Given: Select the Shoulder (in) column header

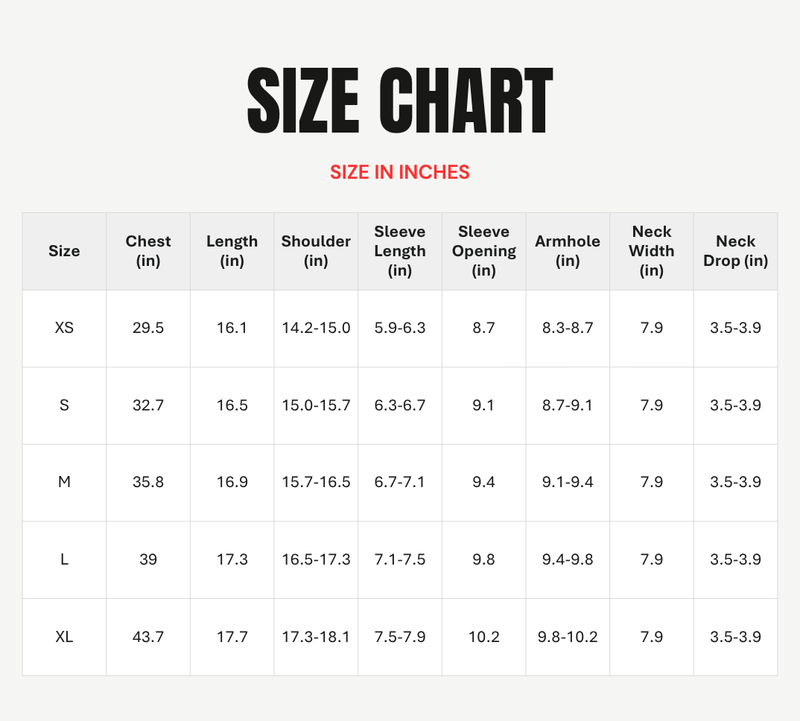Looking at the screenshot, I should [316, 251].
